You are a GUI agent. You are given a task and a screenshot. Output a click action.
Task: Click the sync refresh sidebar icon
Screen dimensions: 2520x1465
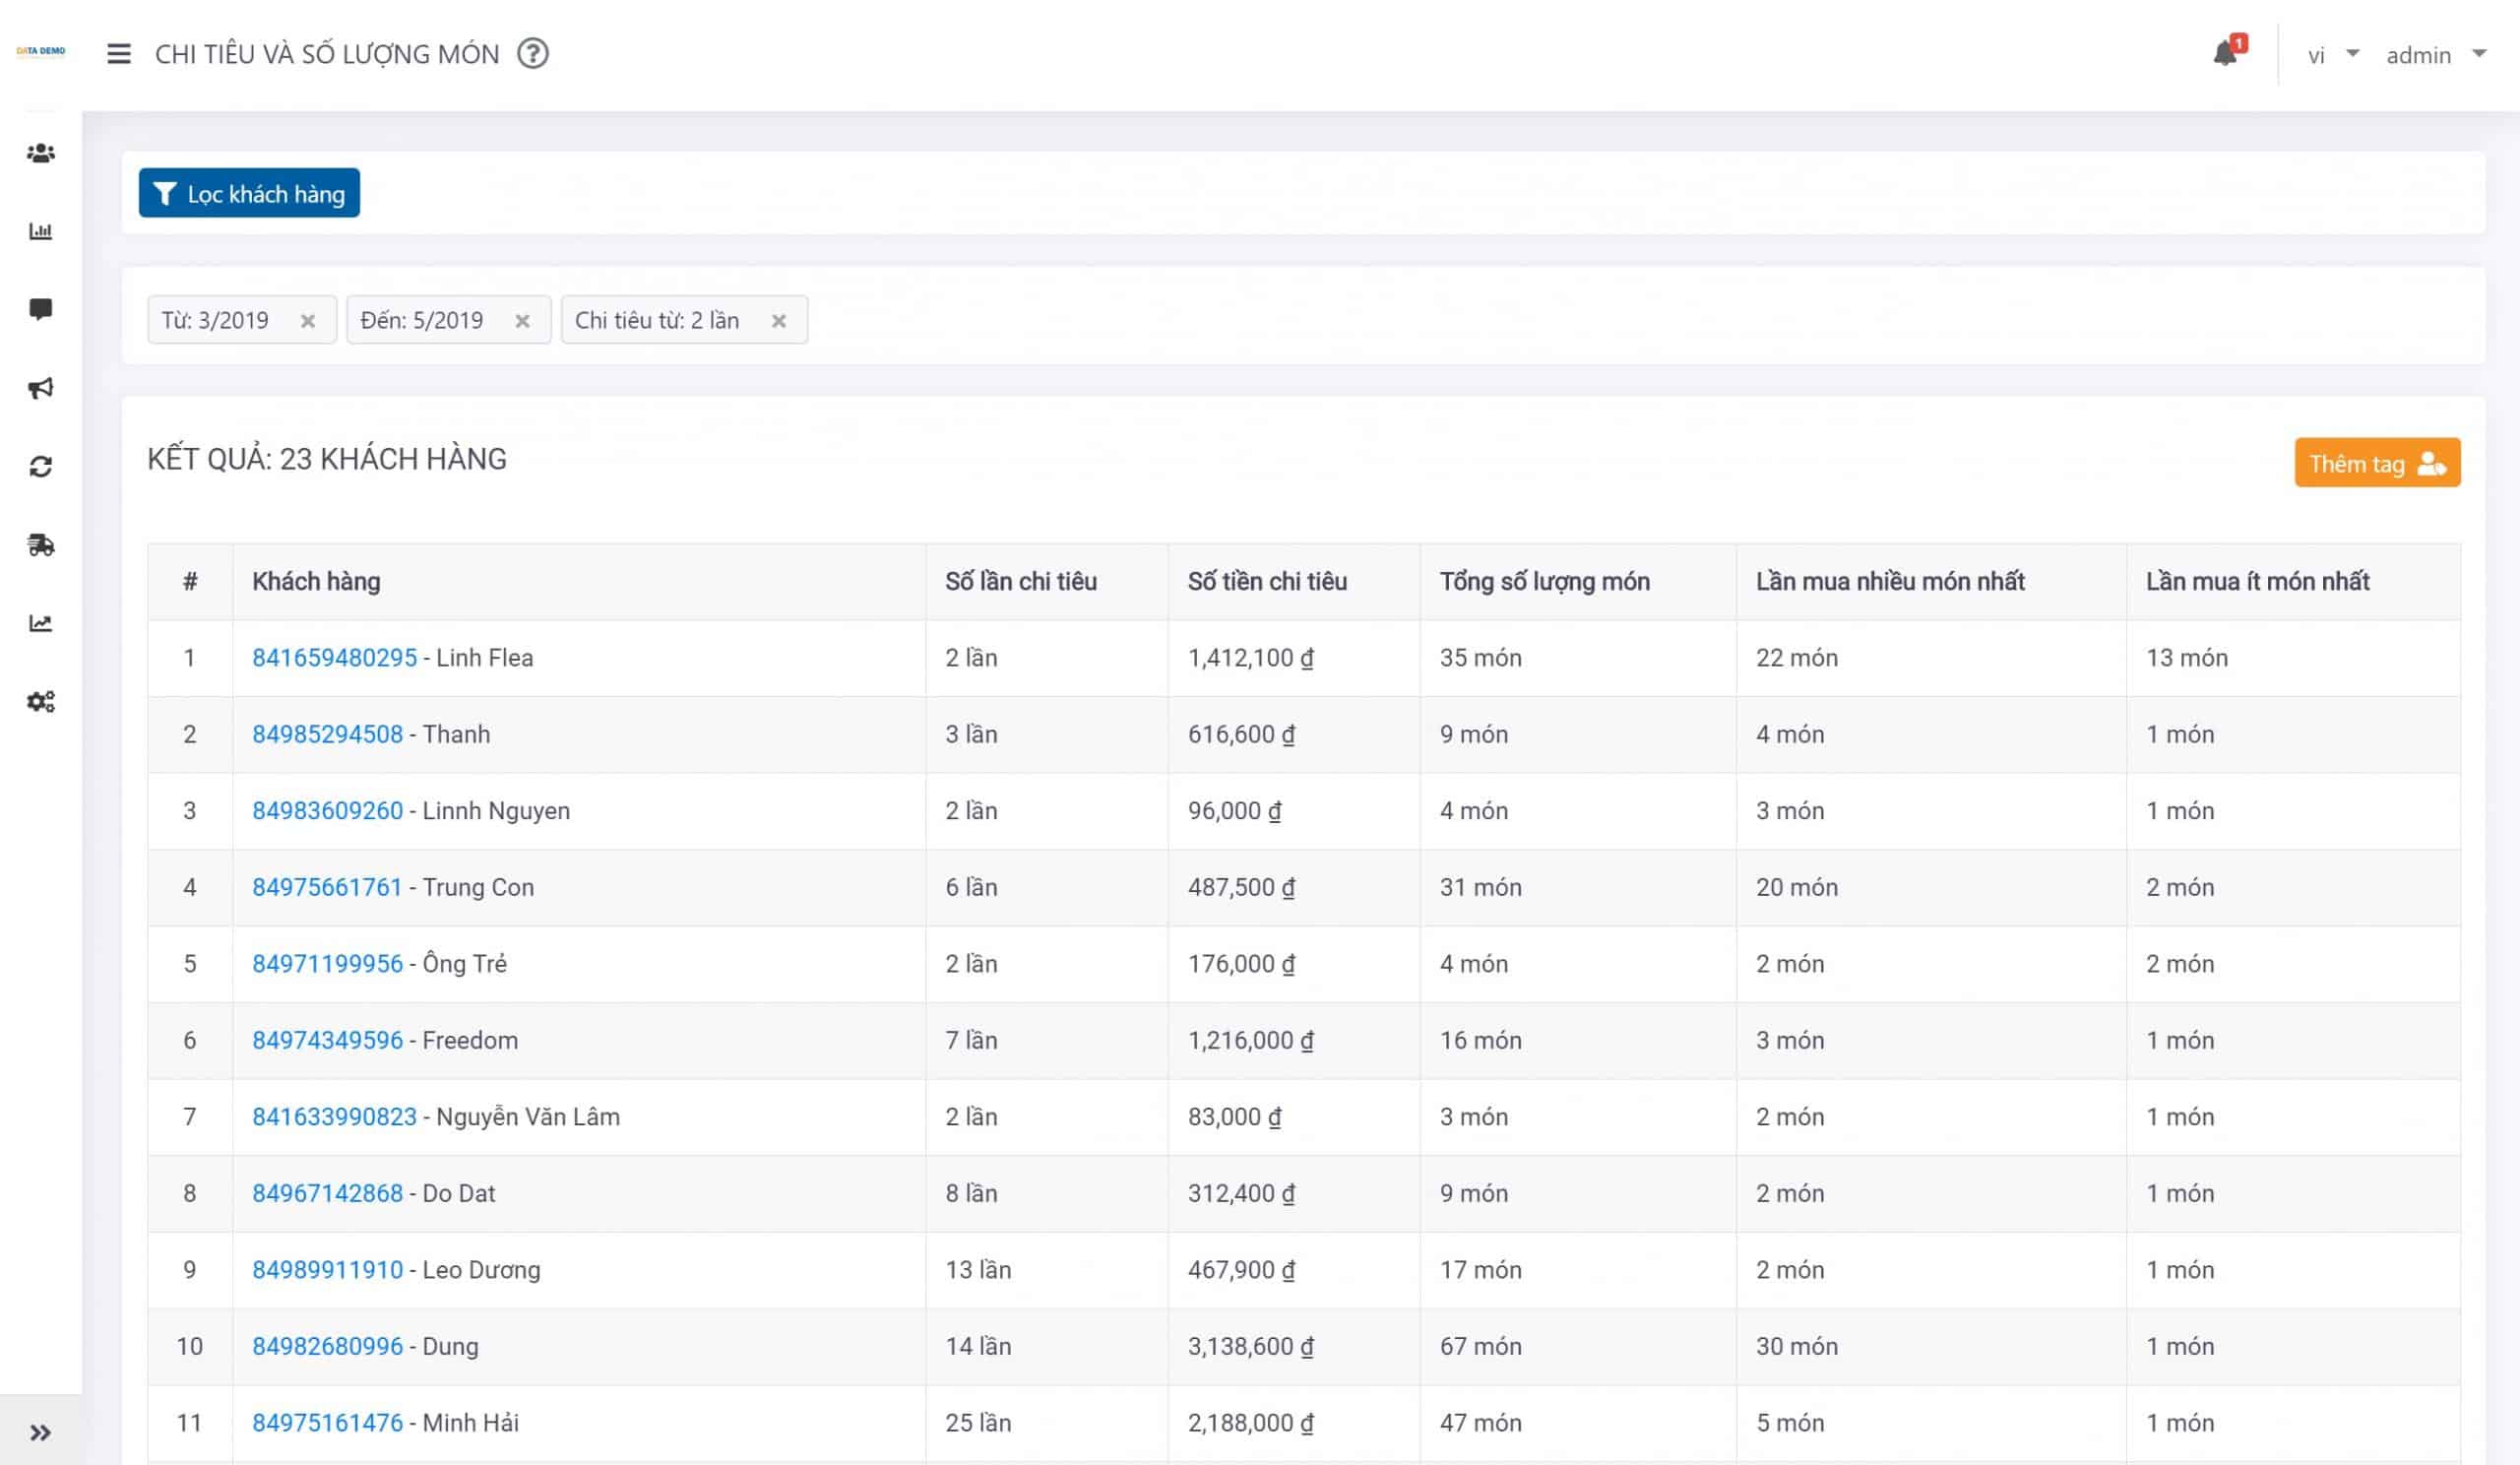coord(40,466)
